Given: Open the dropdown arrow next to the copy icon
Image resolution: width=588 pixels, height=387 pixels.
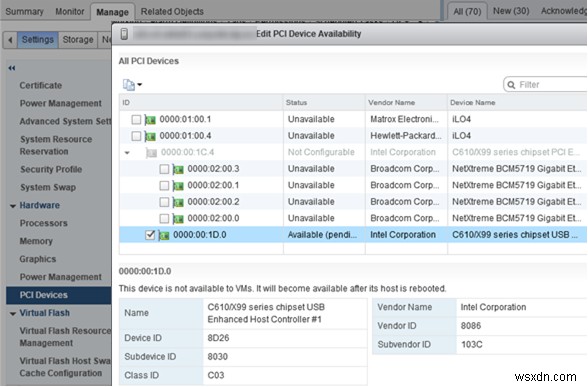Looking at the screenshot, I should click(140, 85).
